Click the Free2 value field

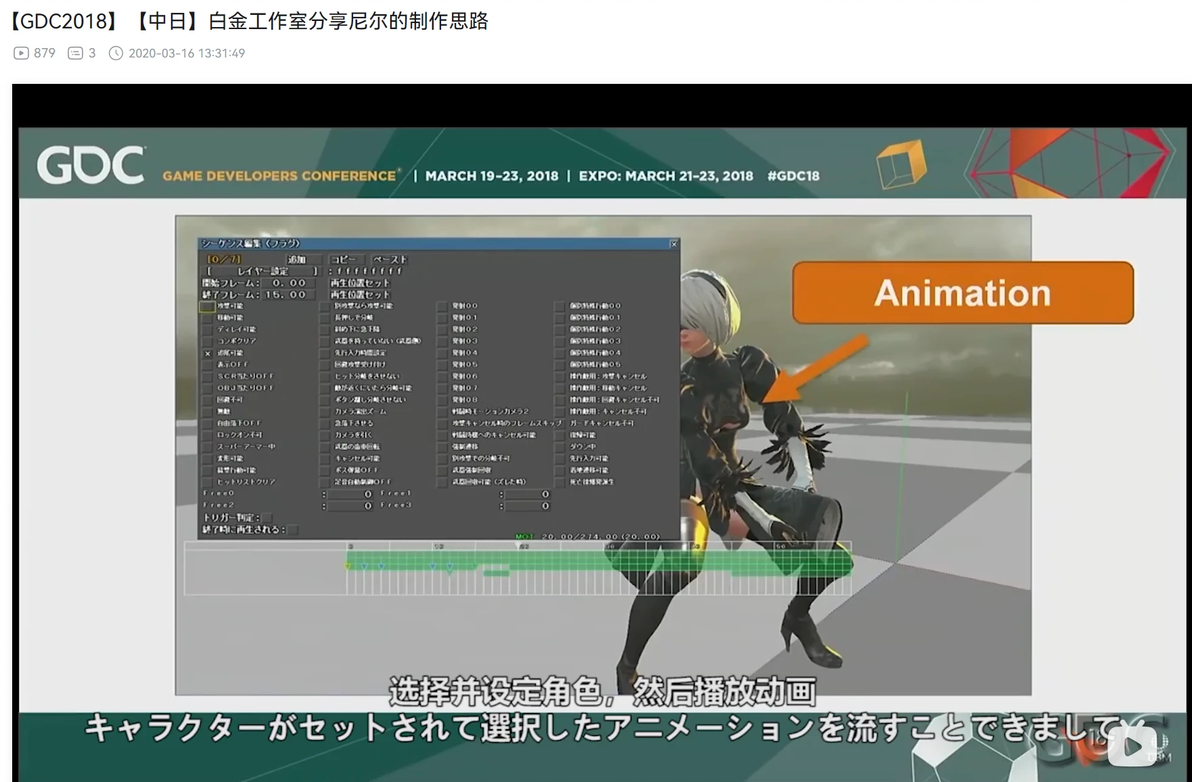[350, 505]
